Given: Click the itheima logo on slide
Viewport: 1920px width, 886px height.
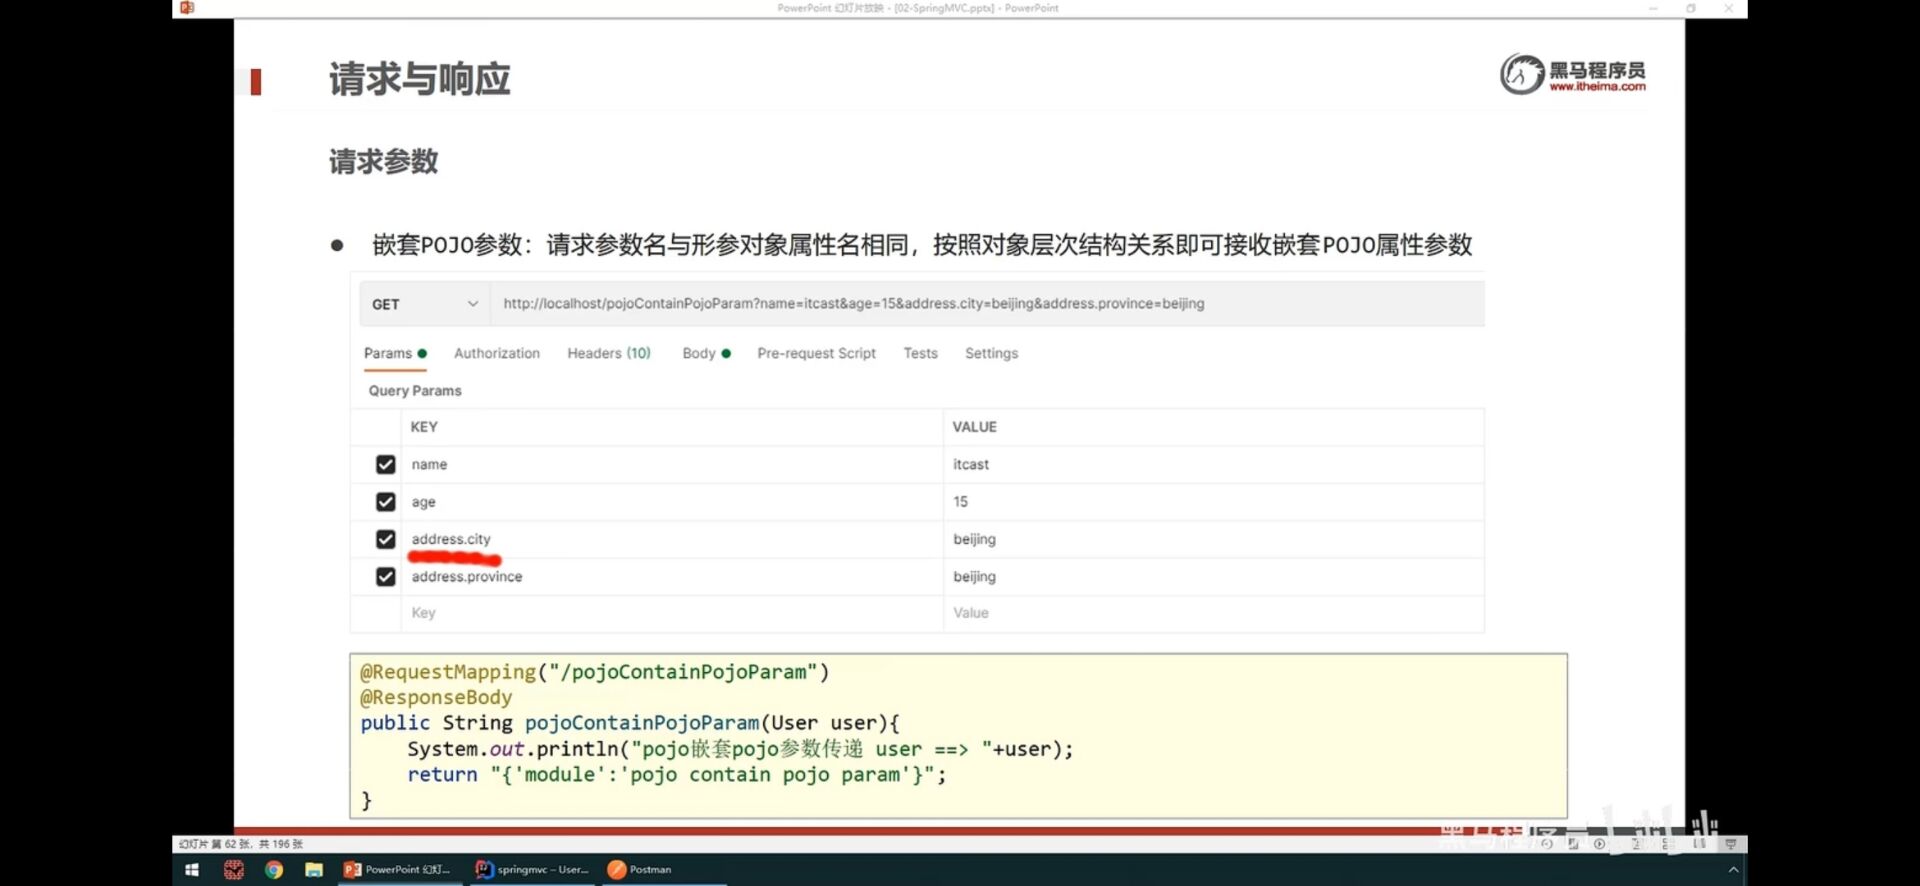Looking at the screenshot, I should (1573, 74).
